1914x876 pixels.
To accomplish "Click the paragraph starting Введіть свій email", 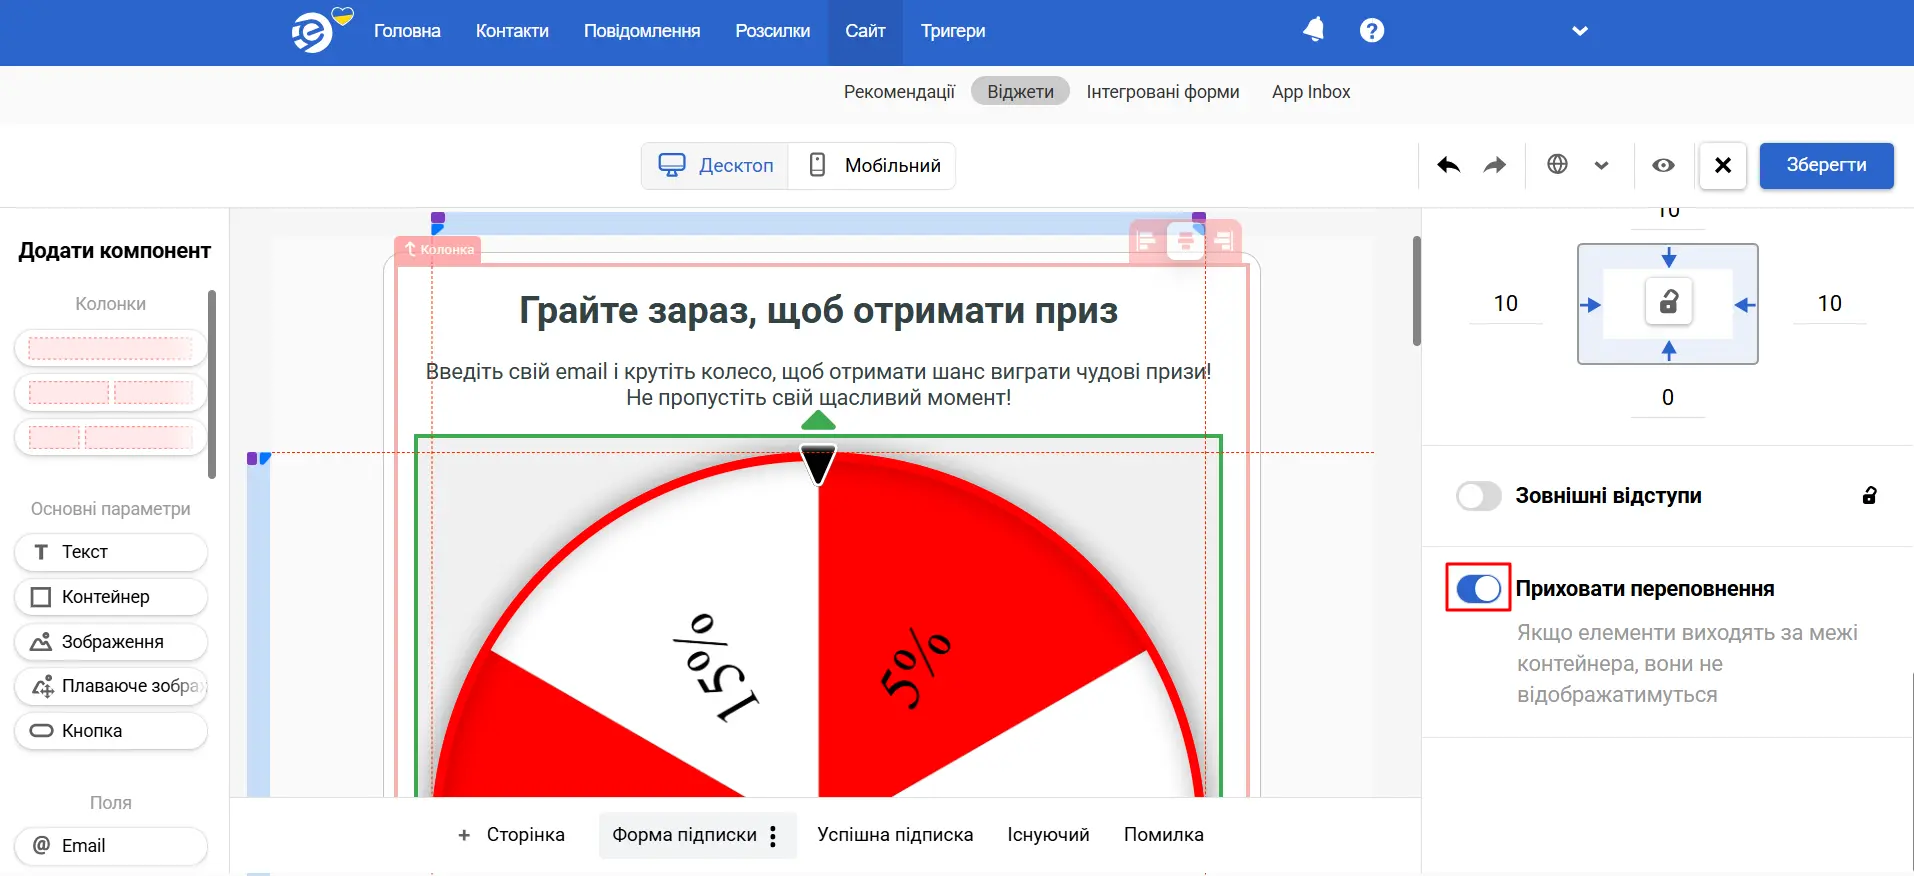I will 818,385.
